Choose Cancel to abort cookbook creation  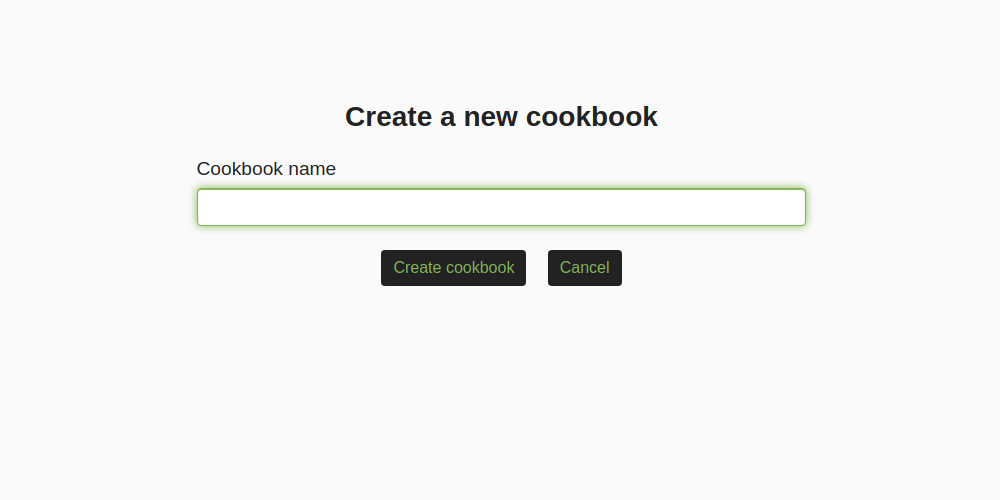click(x=585, y=268)
